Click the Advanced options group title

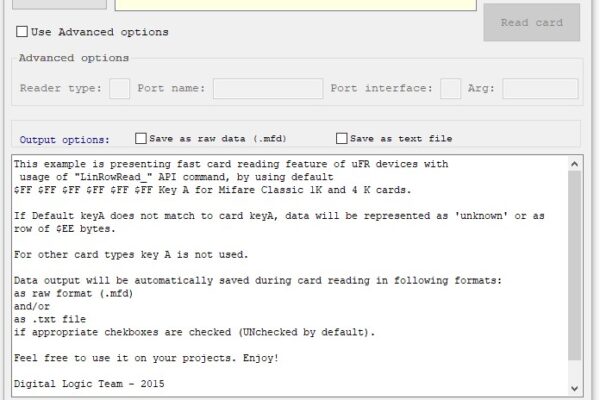(74, 58)
